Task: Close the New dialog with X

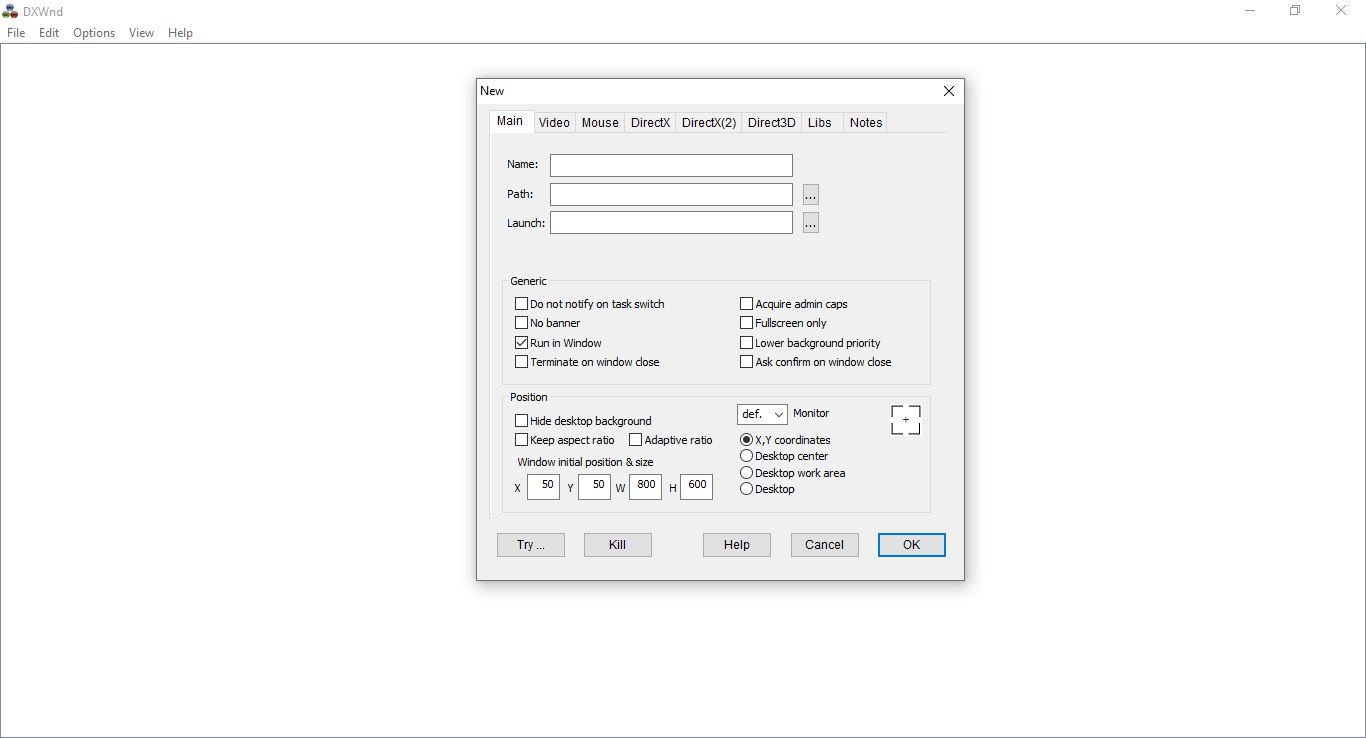Action: click(x=948, y=91)
